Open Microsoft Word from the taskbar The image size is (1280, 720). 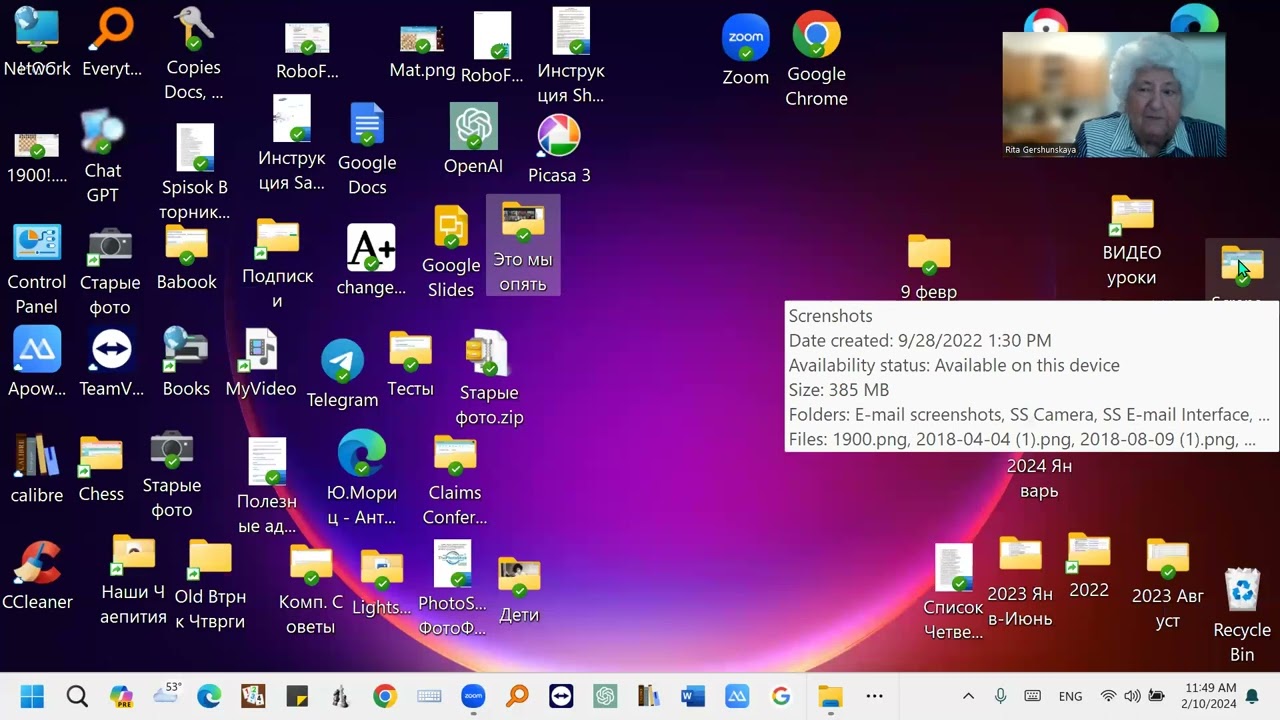coord(693,696)
